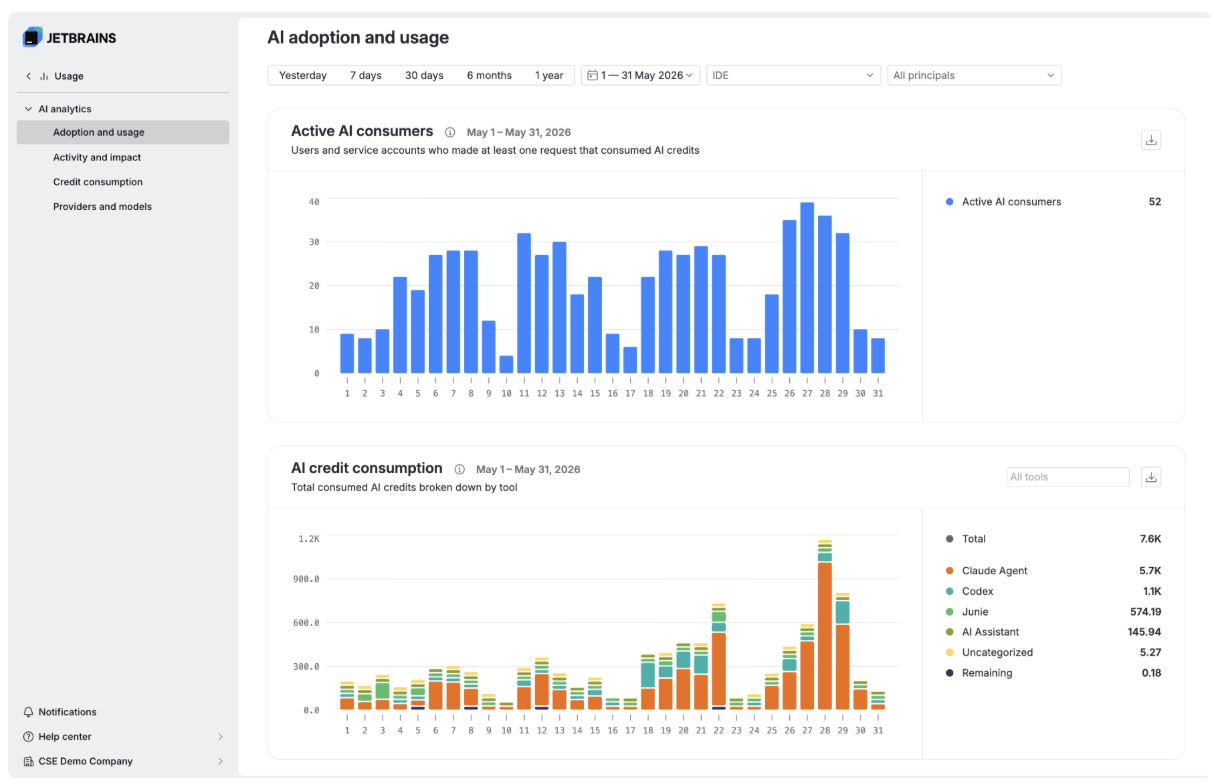Viewport: 1214px width, 784px height.
Task: Toggle the Codex legend series
Action: click(x=969, y=591)
